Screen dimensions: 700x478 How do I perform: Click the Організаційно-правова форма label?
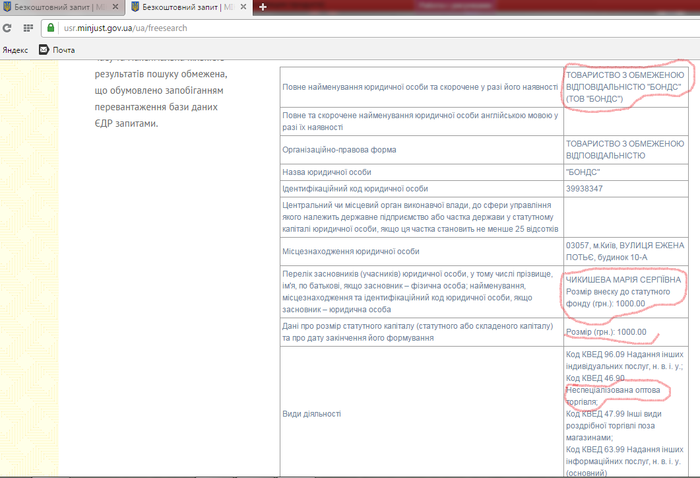(x=339, y=150)
